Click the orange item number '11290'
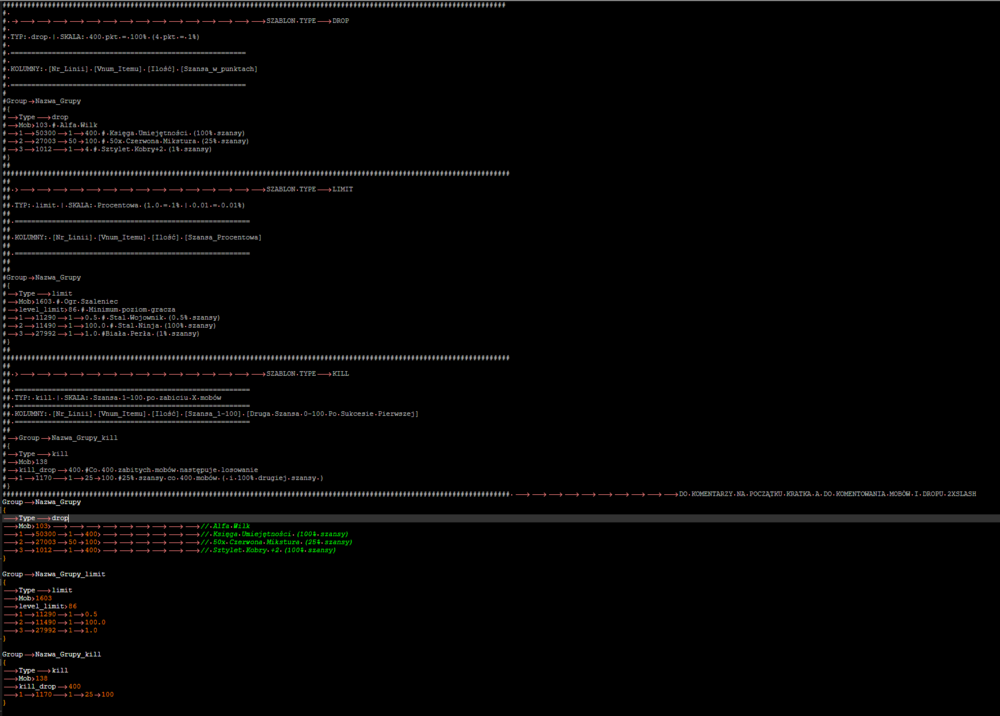1000x716 pixels. click(x=45, y=615)
